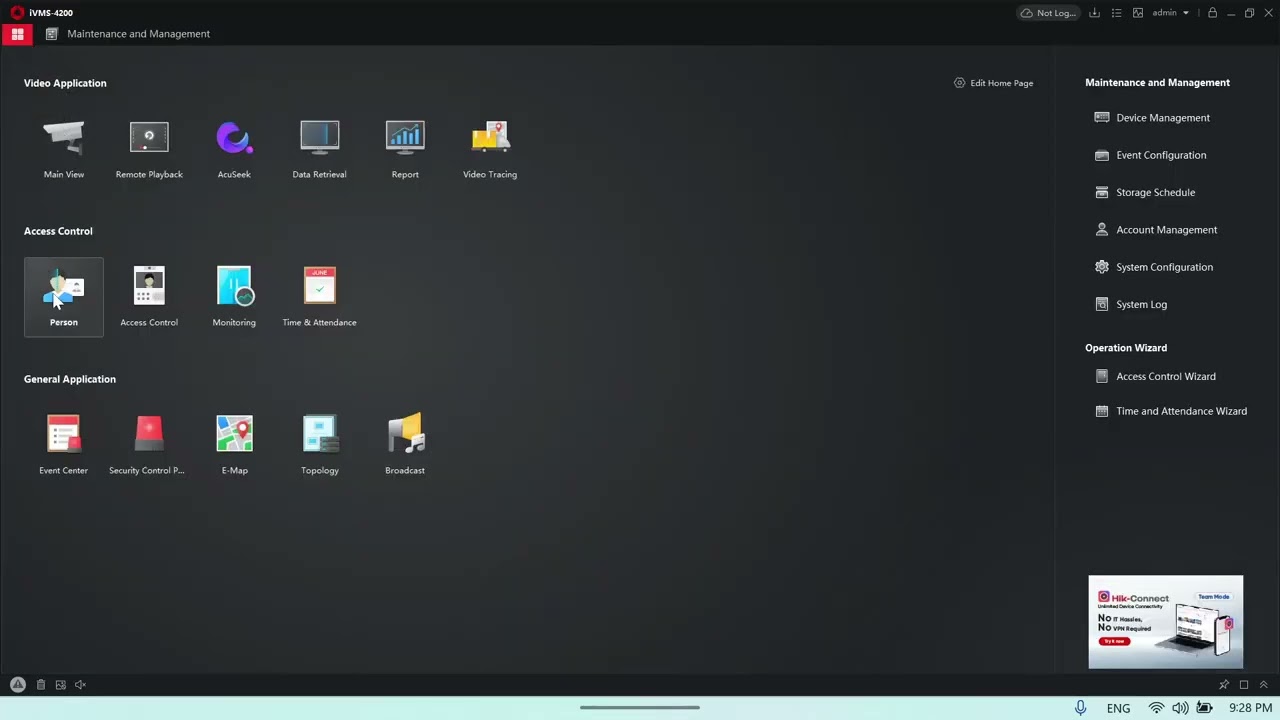Pin the bottom alarm panel
Viewport: 1280px width, 720px height.
pos(1224,685)
